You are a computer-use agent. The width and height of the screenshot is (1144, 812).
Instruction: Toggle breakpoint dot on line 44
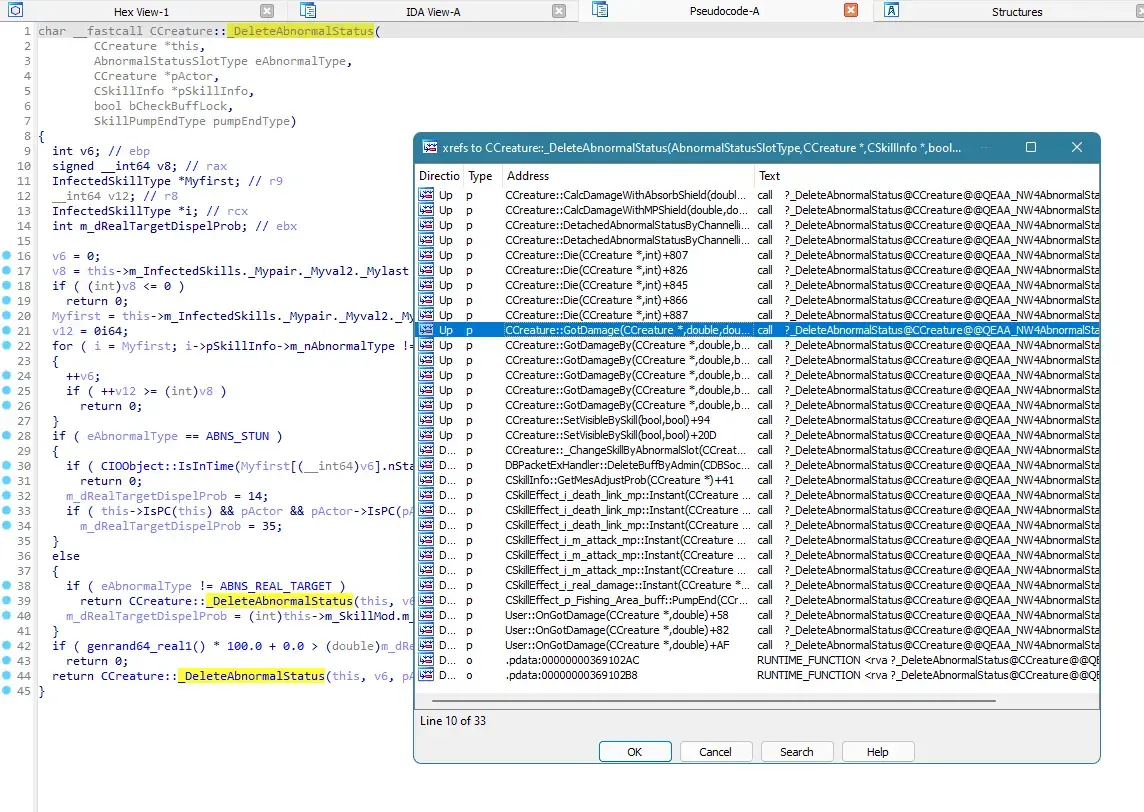tap(7, 676)
